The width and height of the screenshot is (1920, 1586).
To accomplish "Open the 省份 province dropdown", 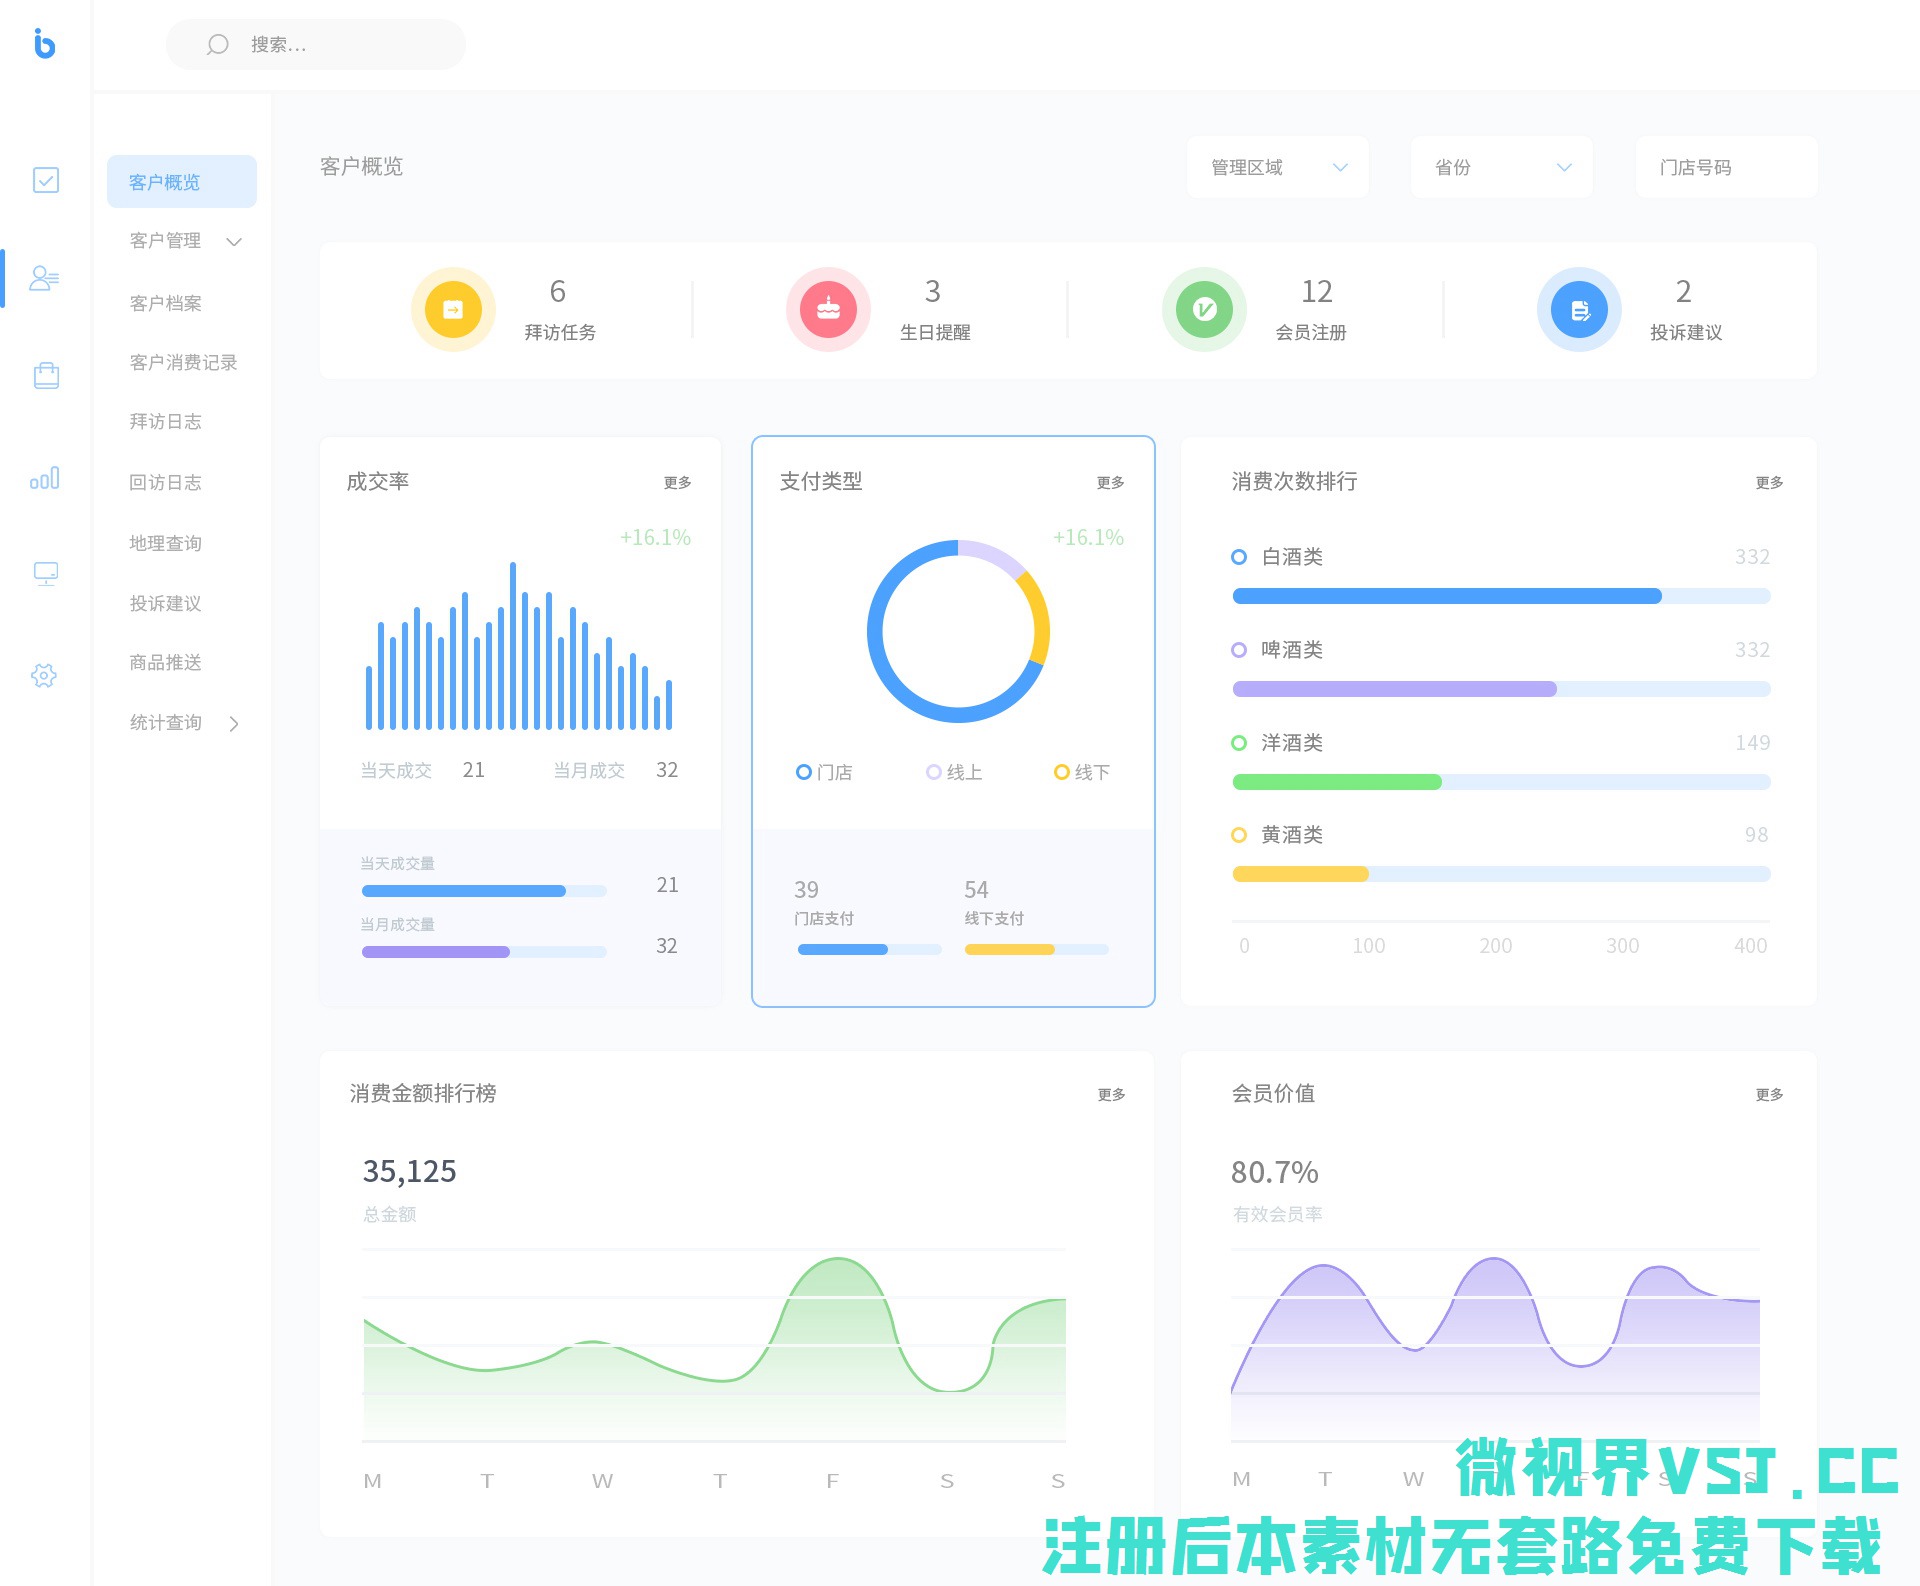I will coord(1502,167).
